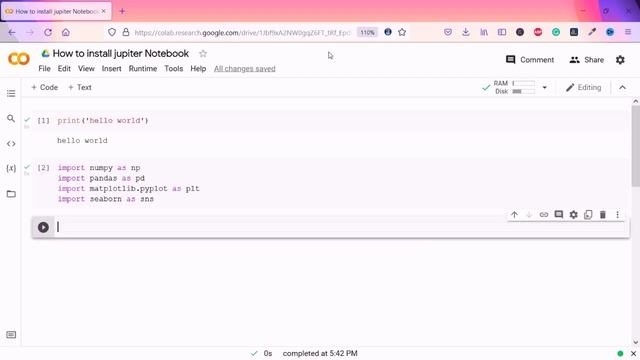This screenshot has height=360, width=640.
Task: Open the code snippets icon
Action: pyautogui.click(x=11, y=144)
